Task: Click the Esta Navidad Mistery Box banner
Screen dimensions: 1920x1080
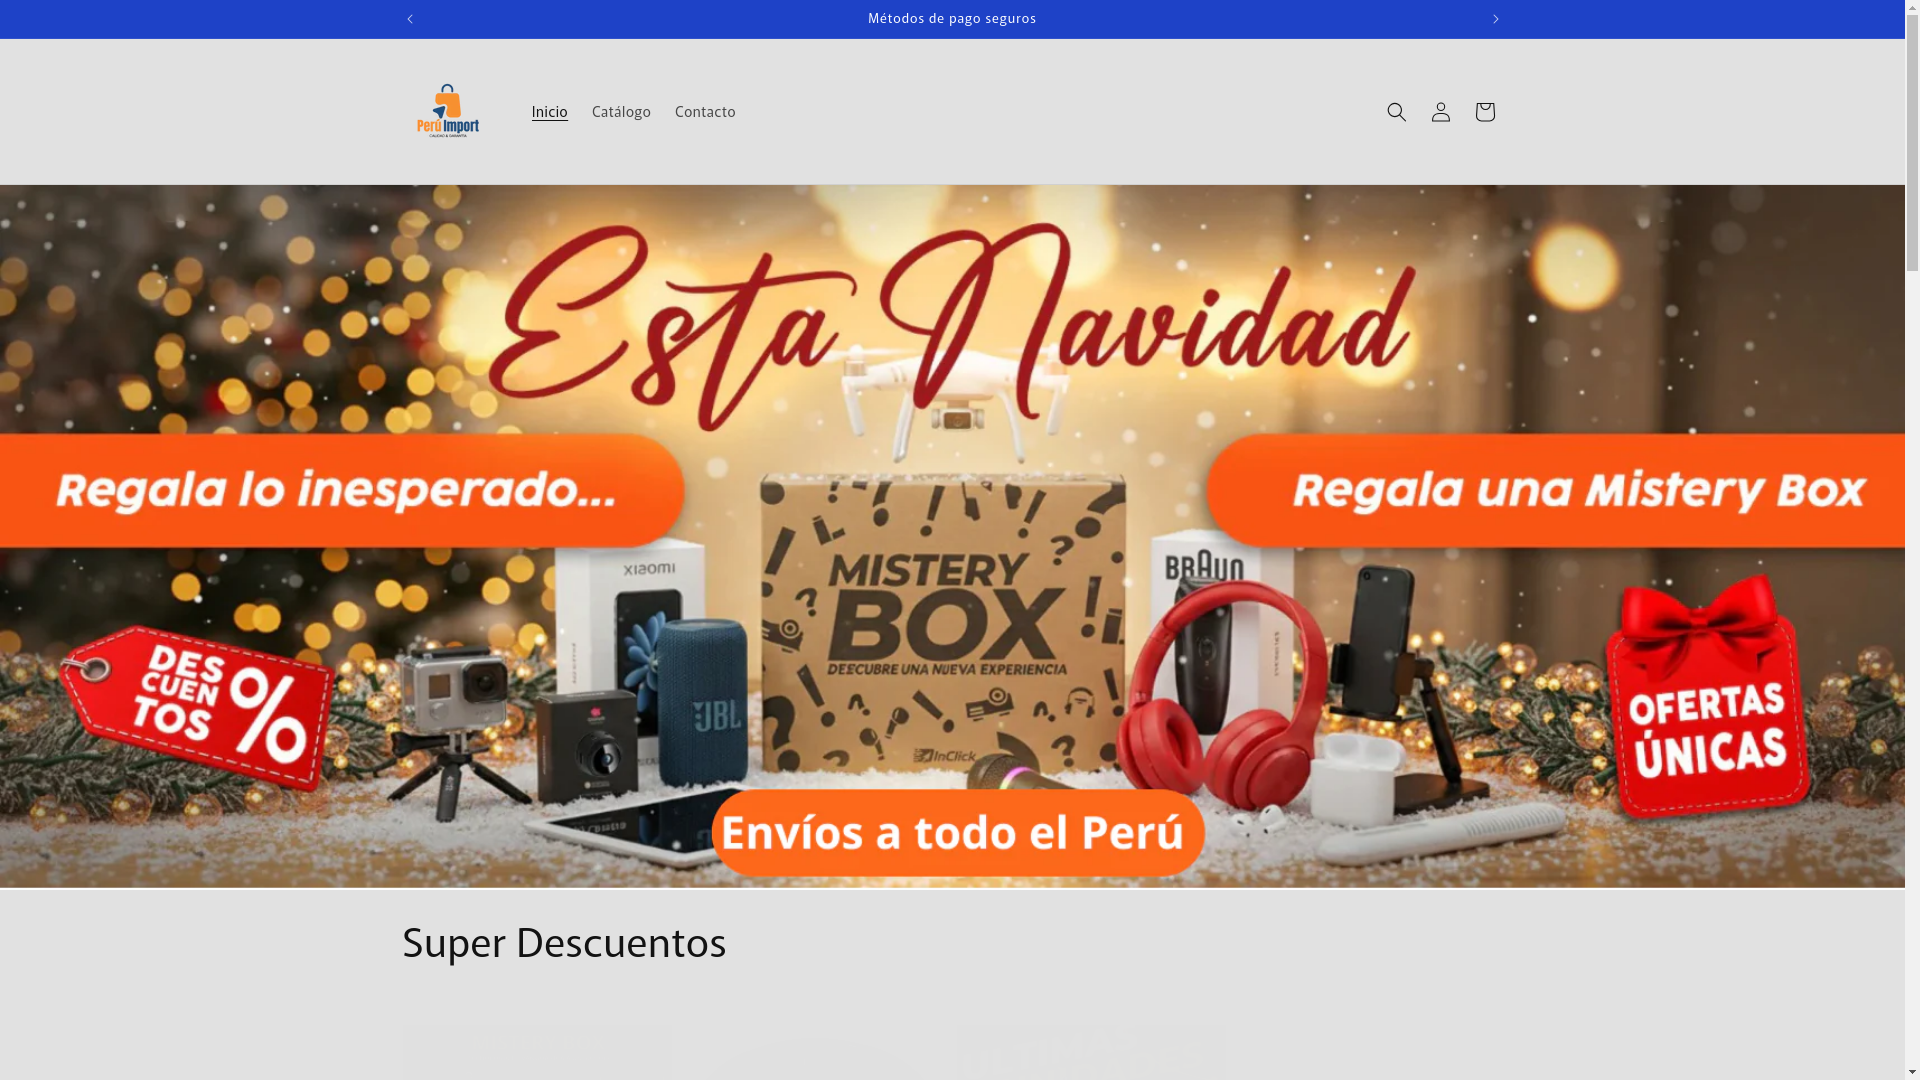Action: (x=952, y=536)
